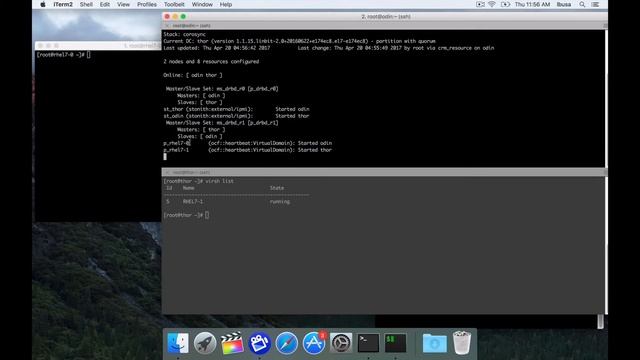Click the st_thor stonith resource row
640x360 pixels.
point(236,109)
